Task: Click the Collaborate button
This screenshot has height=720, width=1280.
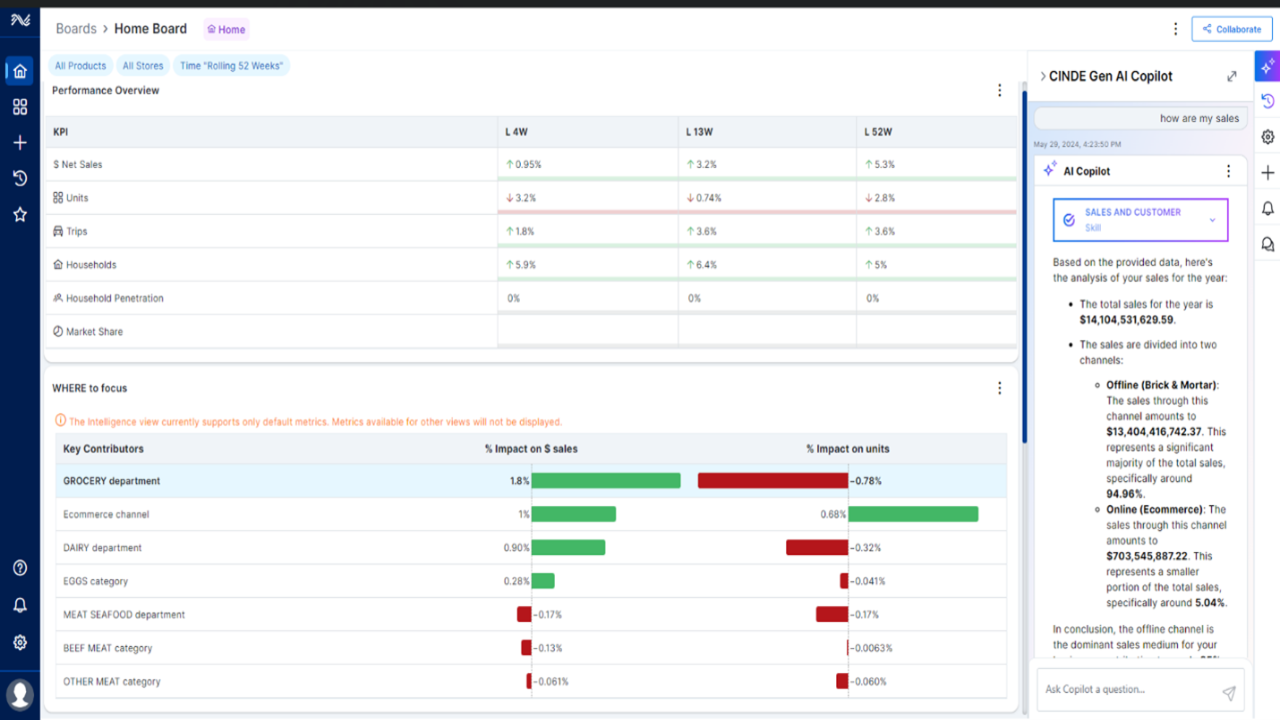Action: click(x=1232, y=29)
